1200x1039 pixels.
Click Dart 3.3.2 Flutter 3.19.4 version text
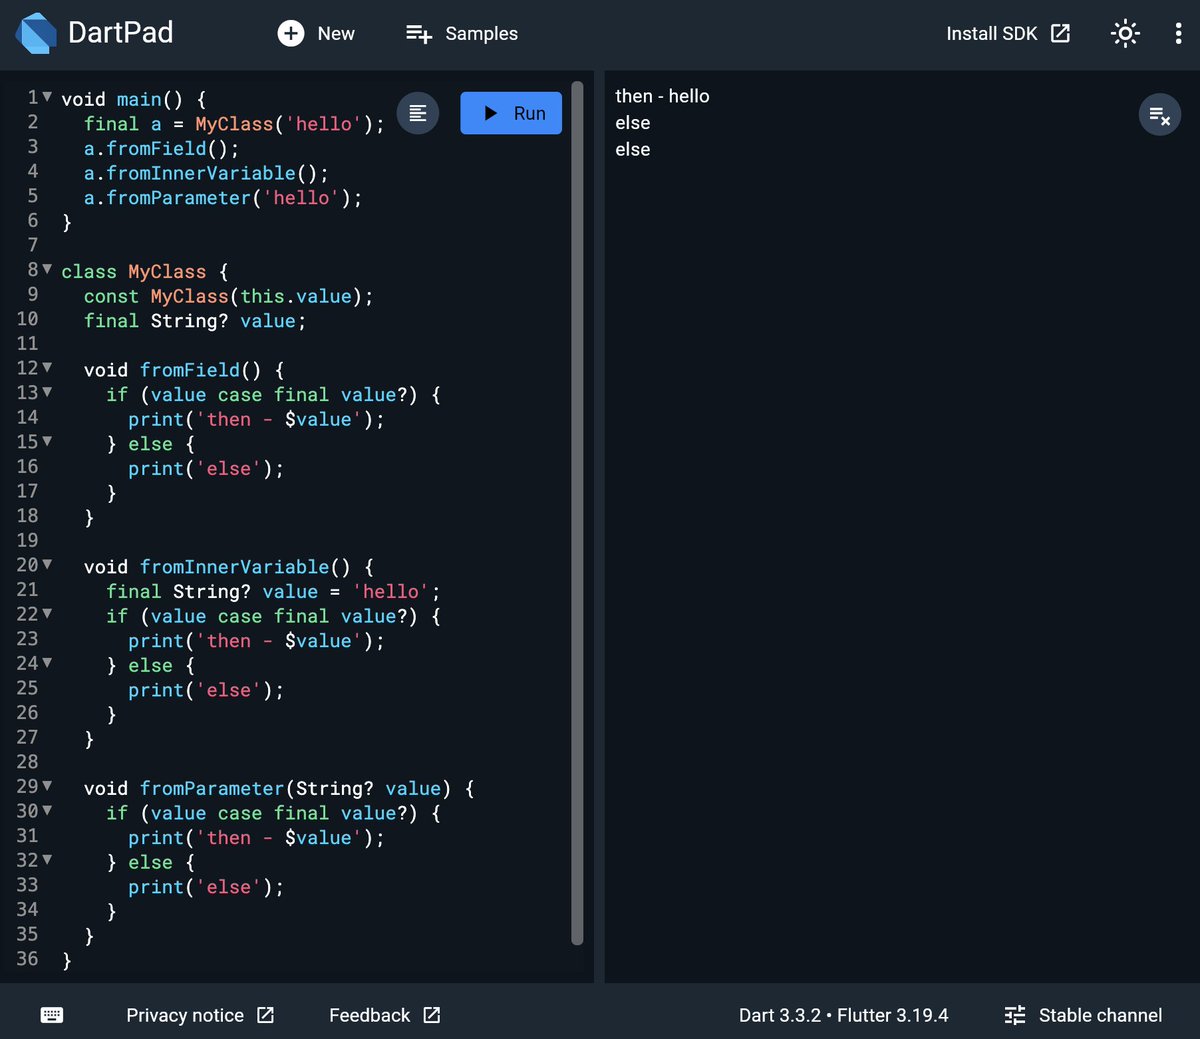tap(843, 1015)
